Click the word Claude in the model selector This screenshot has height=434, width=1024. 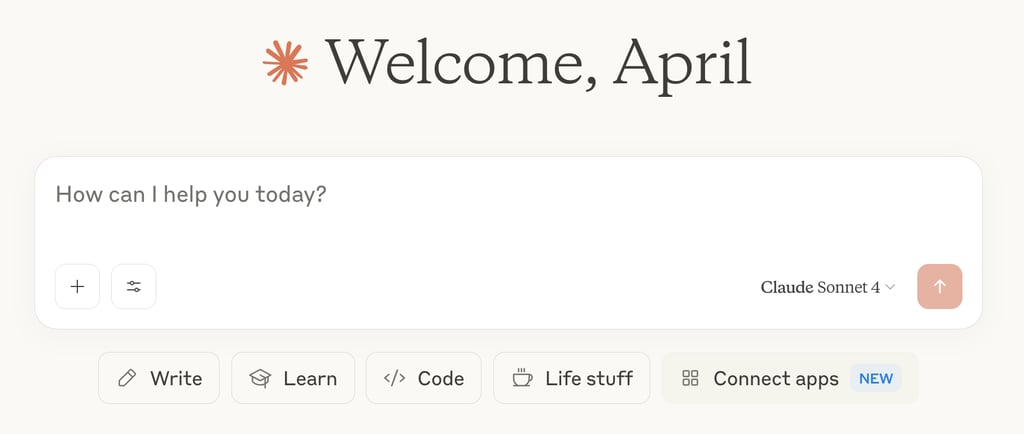click(x=787, y=287)
